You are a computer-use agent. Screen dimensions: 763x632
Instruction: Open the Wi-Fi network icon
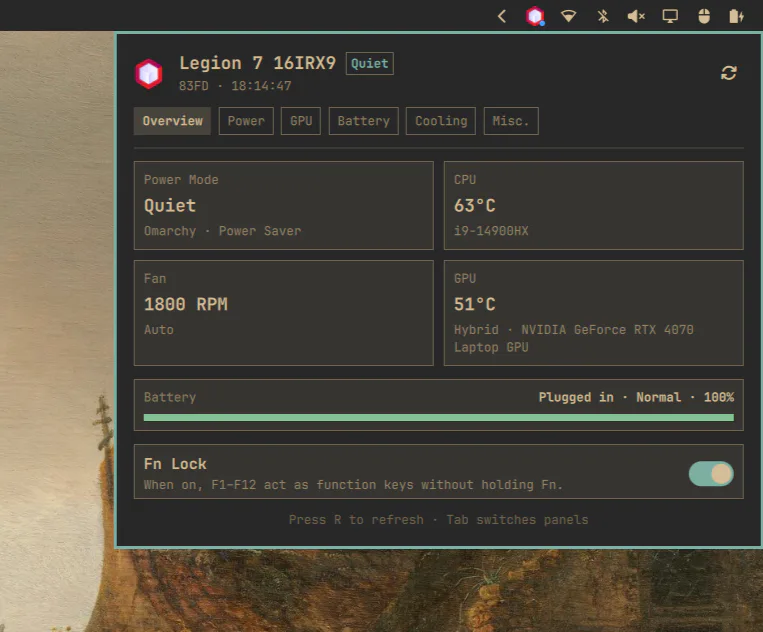pos(568,16)
